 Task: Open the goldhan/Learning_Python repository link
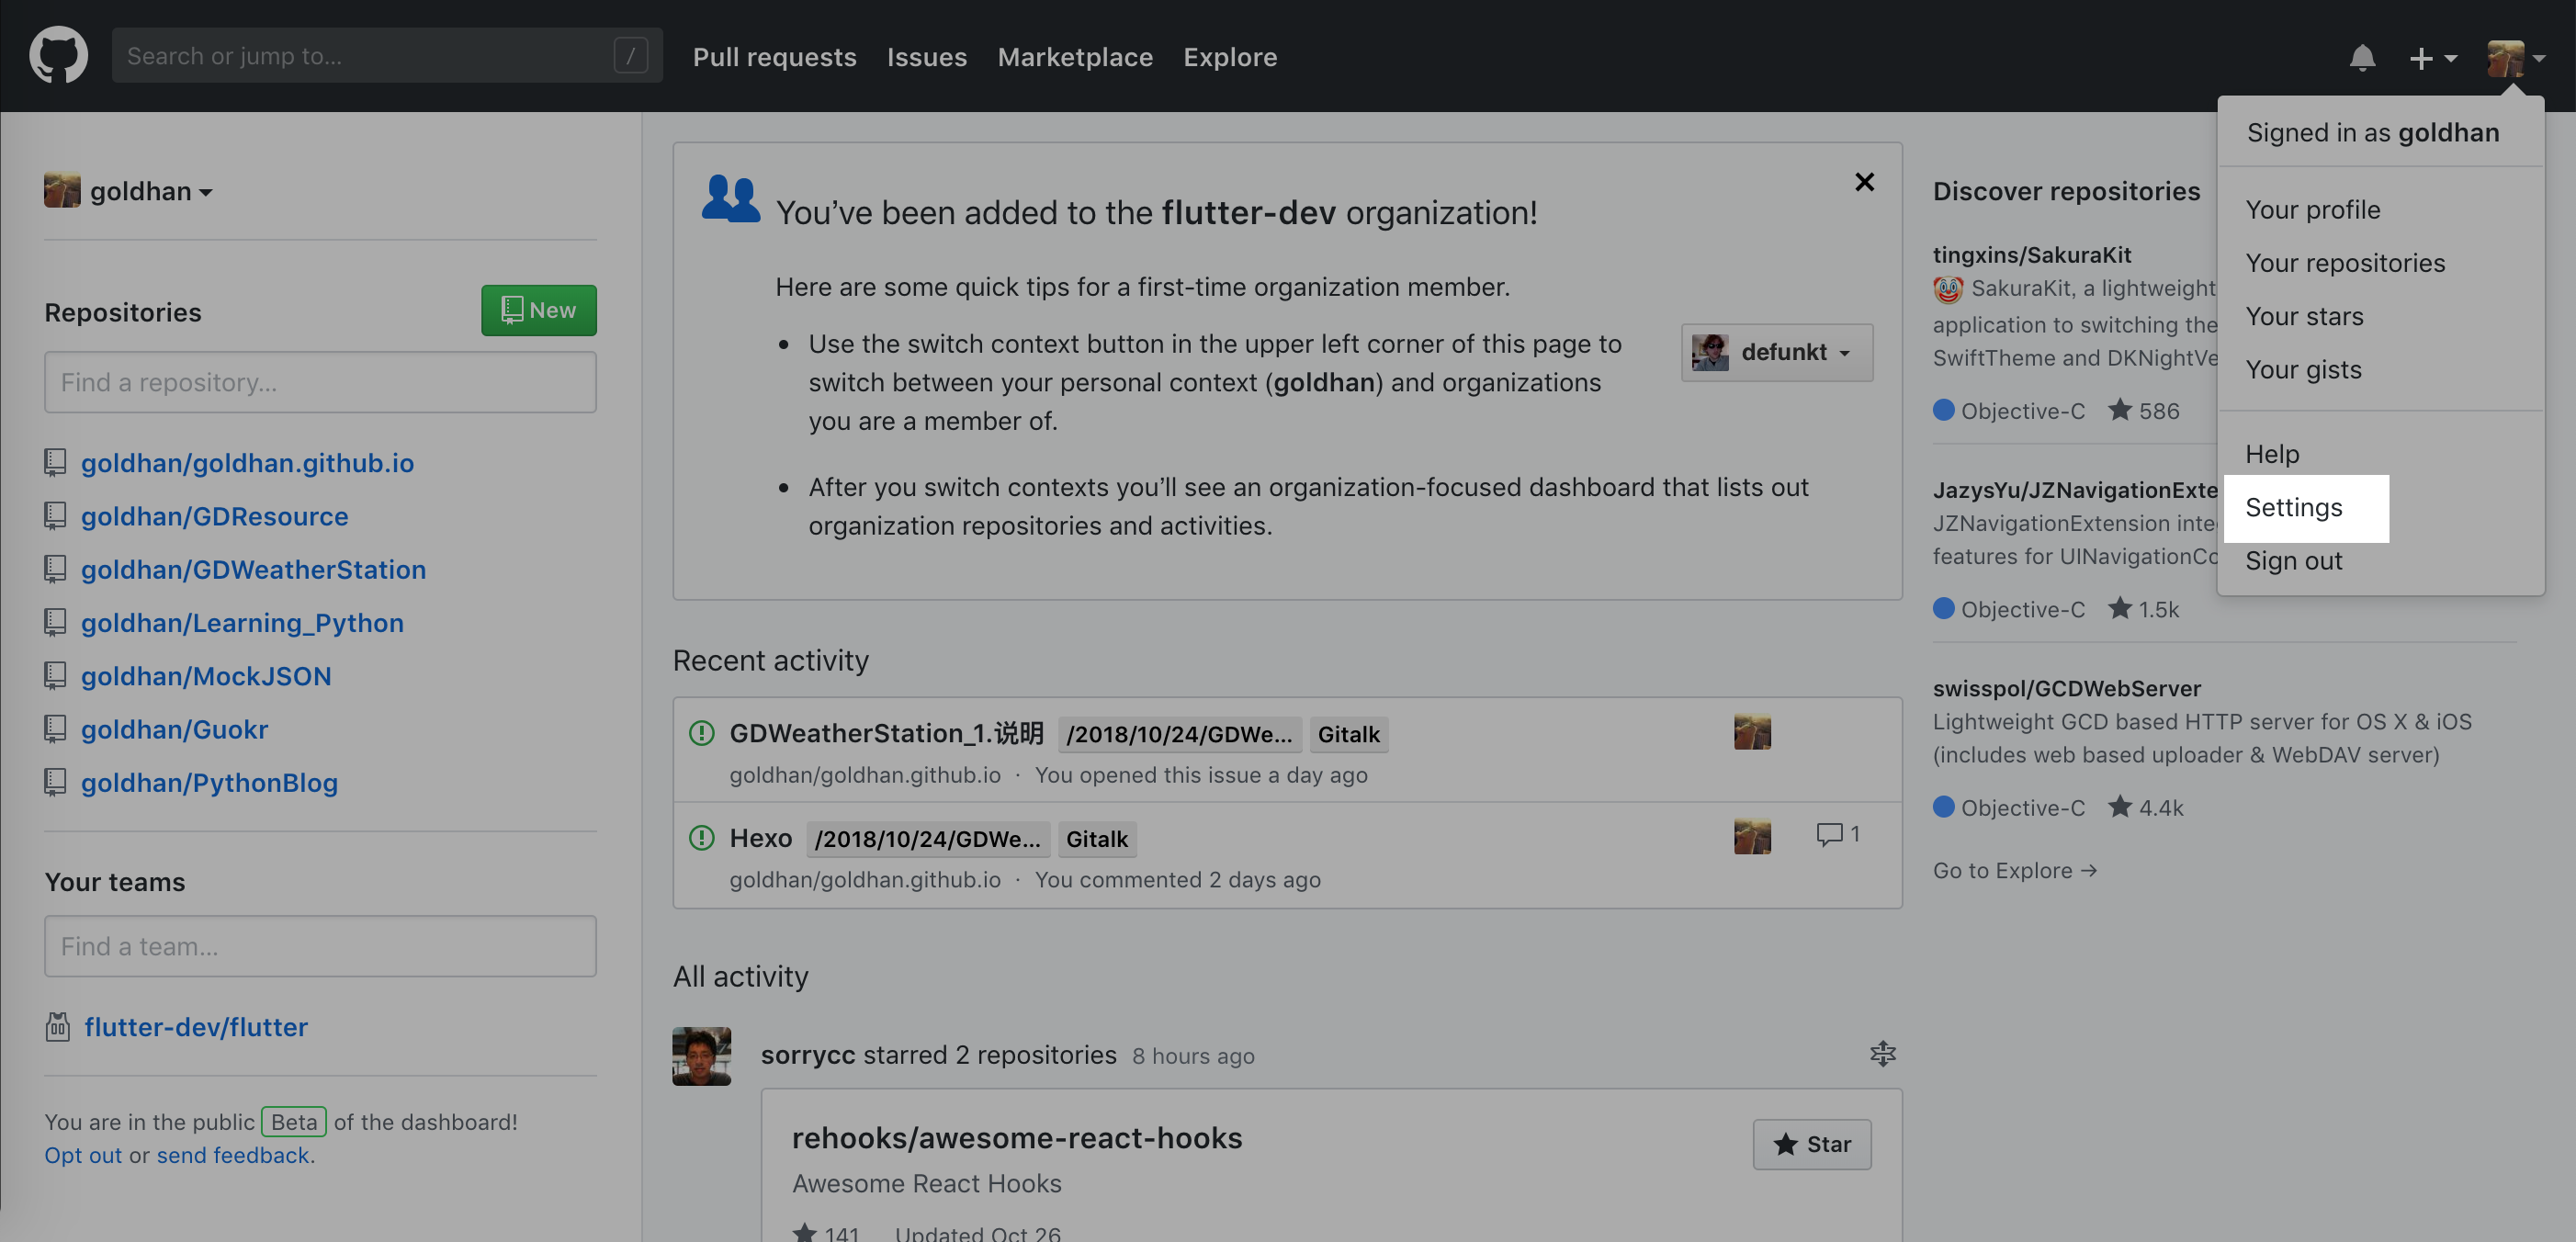coord(242,622)
